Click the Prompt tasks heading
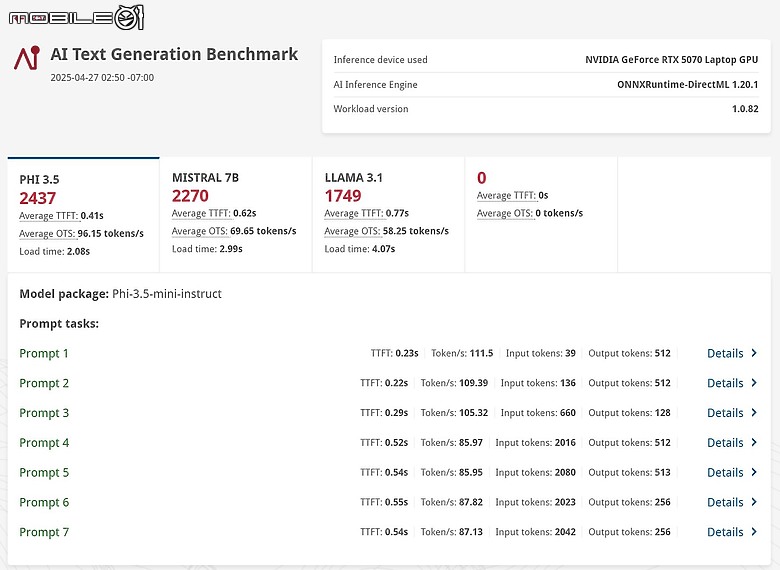The width and height of the screenshot is (780, 570). tap(59, 324)
